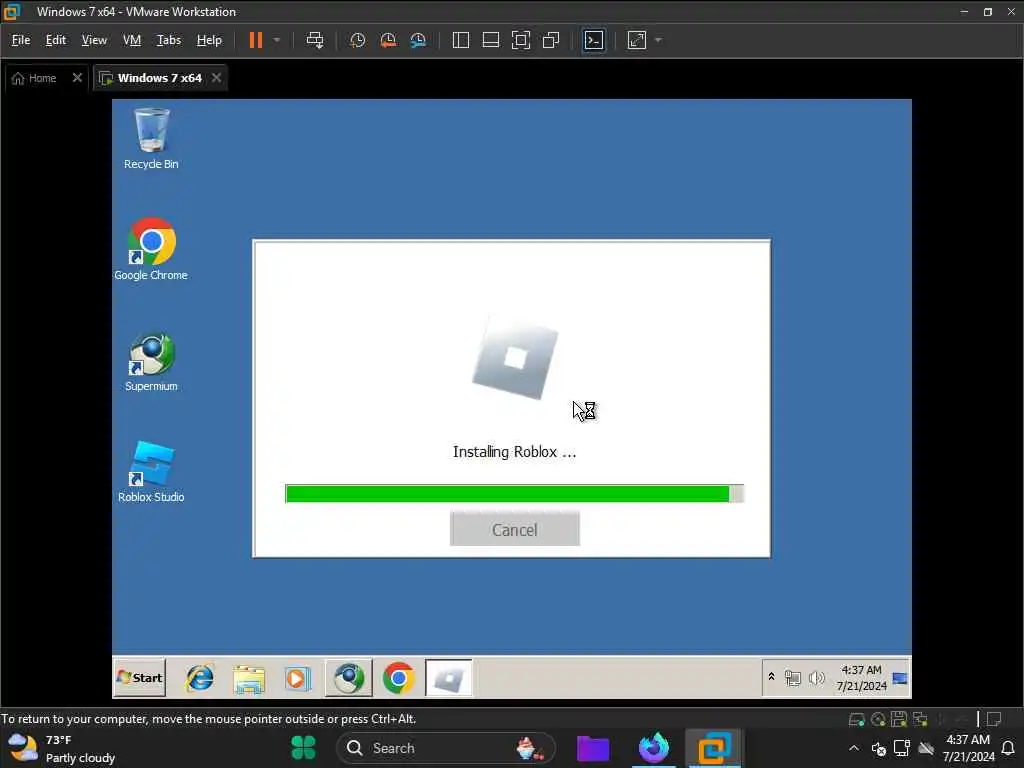Open guest network tray icon
Screen dimensions: 1024x768
793,678
